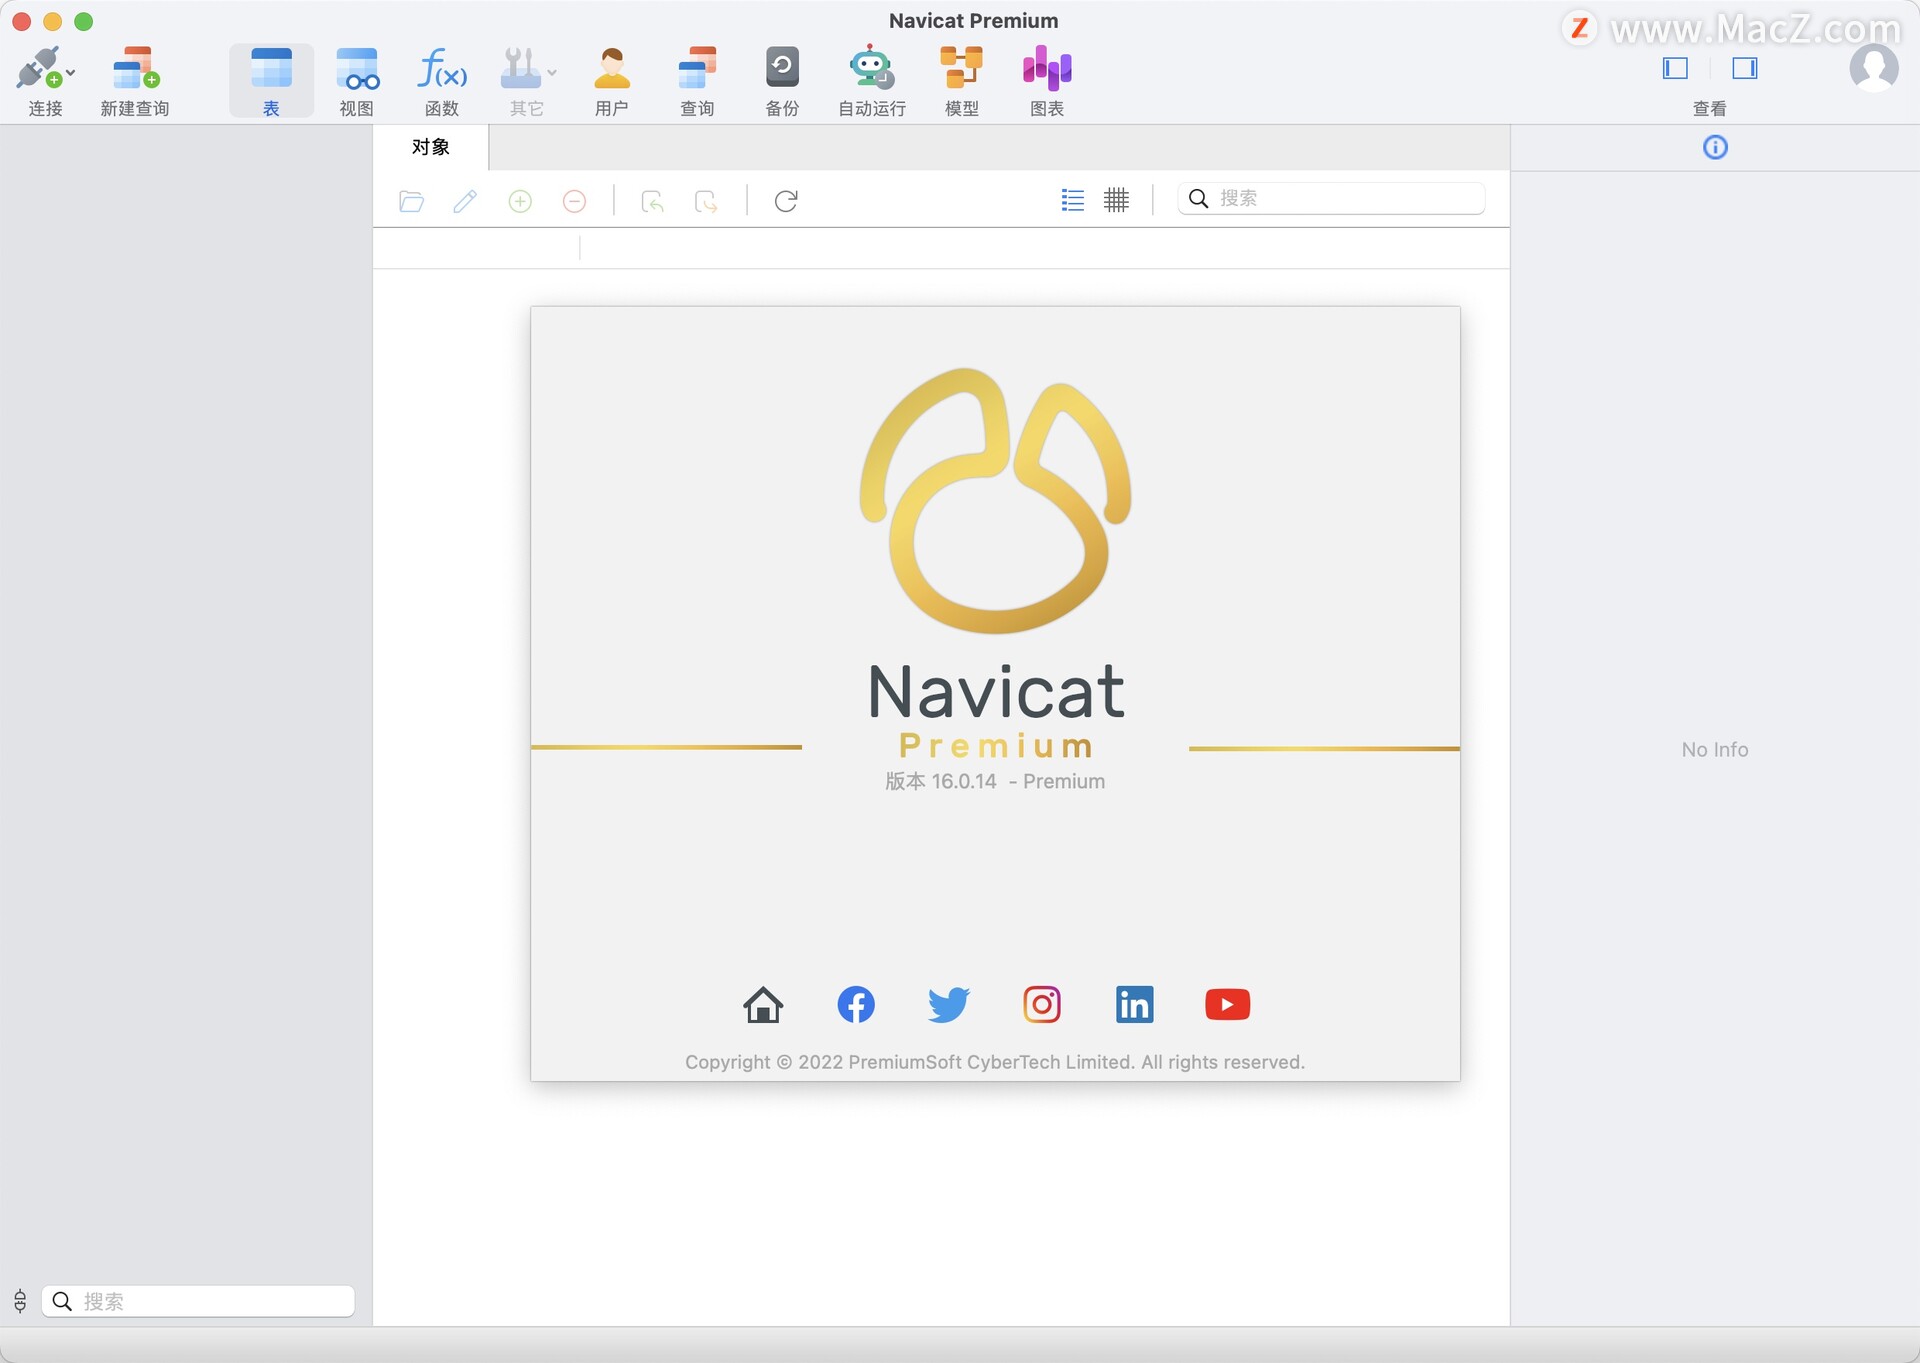Toggle the left sidebar pane view icon
Screen dimensions: 1920x1363
click(x=1675, y=68)
